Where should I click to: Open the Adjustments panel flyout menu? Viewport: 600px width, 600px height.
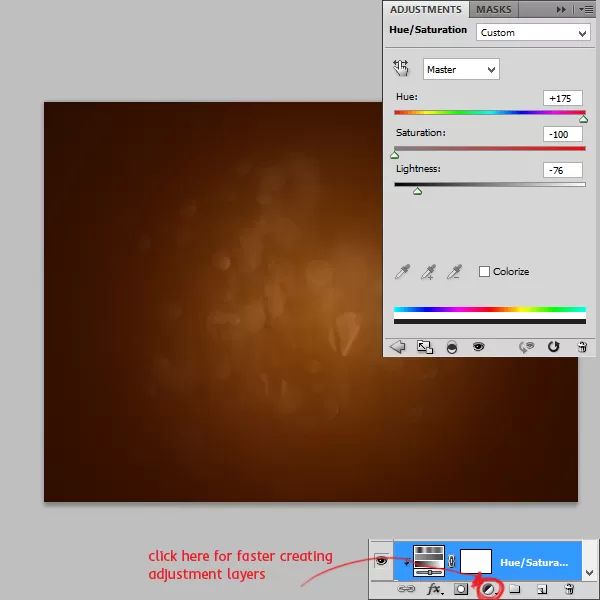[x=586, y=10]
